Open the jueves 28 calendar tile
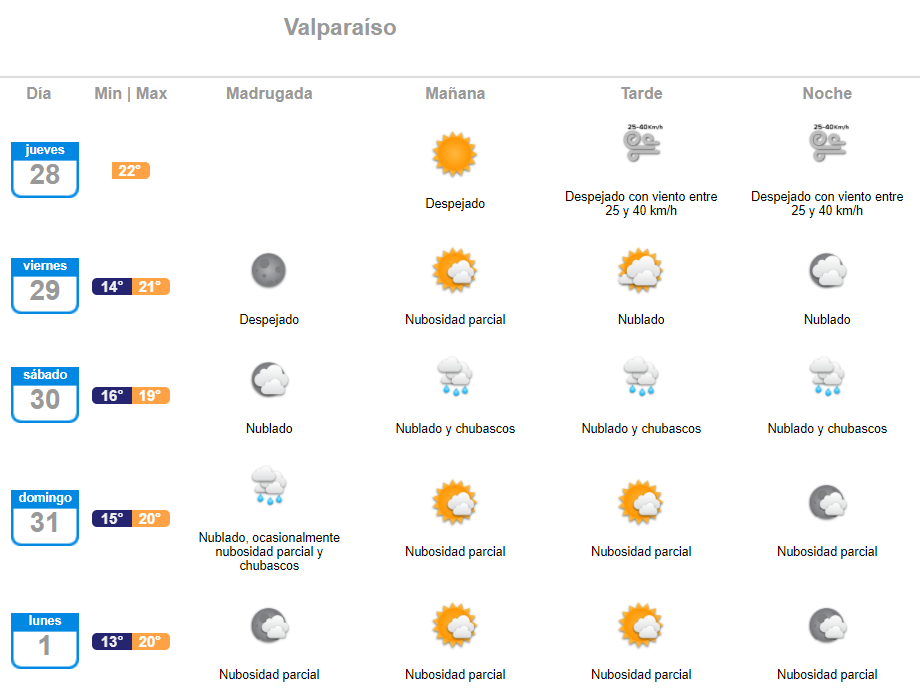This screenshot has width=922, height=692. tap(45, 169)
